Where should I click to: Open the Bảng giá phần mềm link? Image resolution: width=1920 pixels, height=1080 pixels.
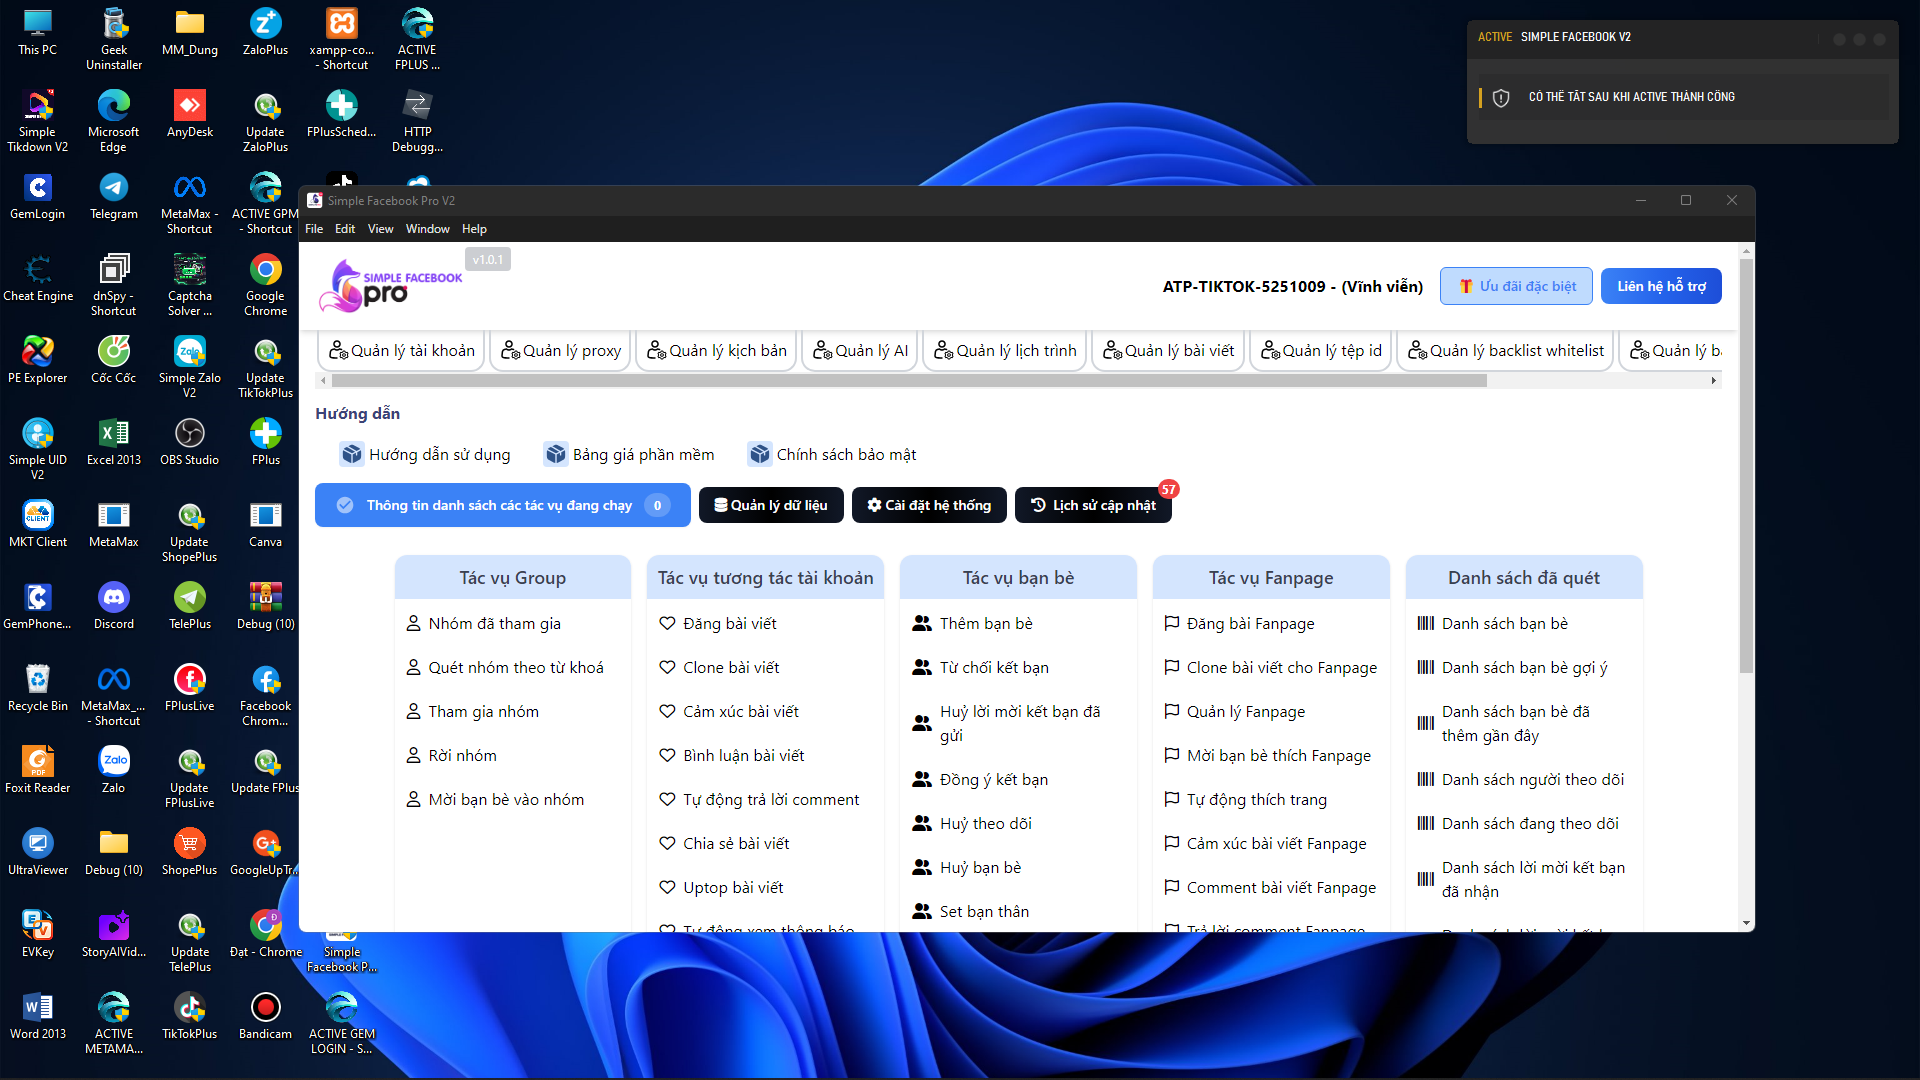(x=629, y=454)
